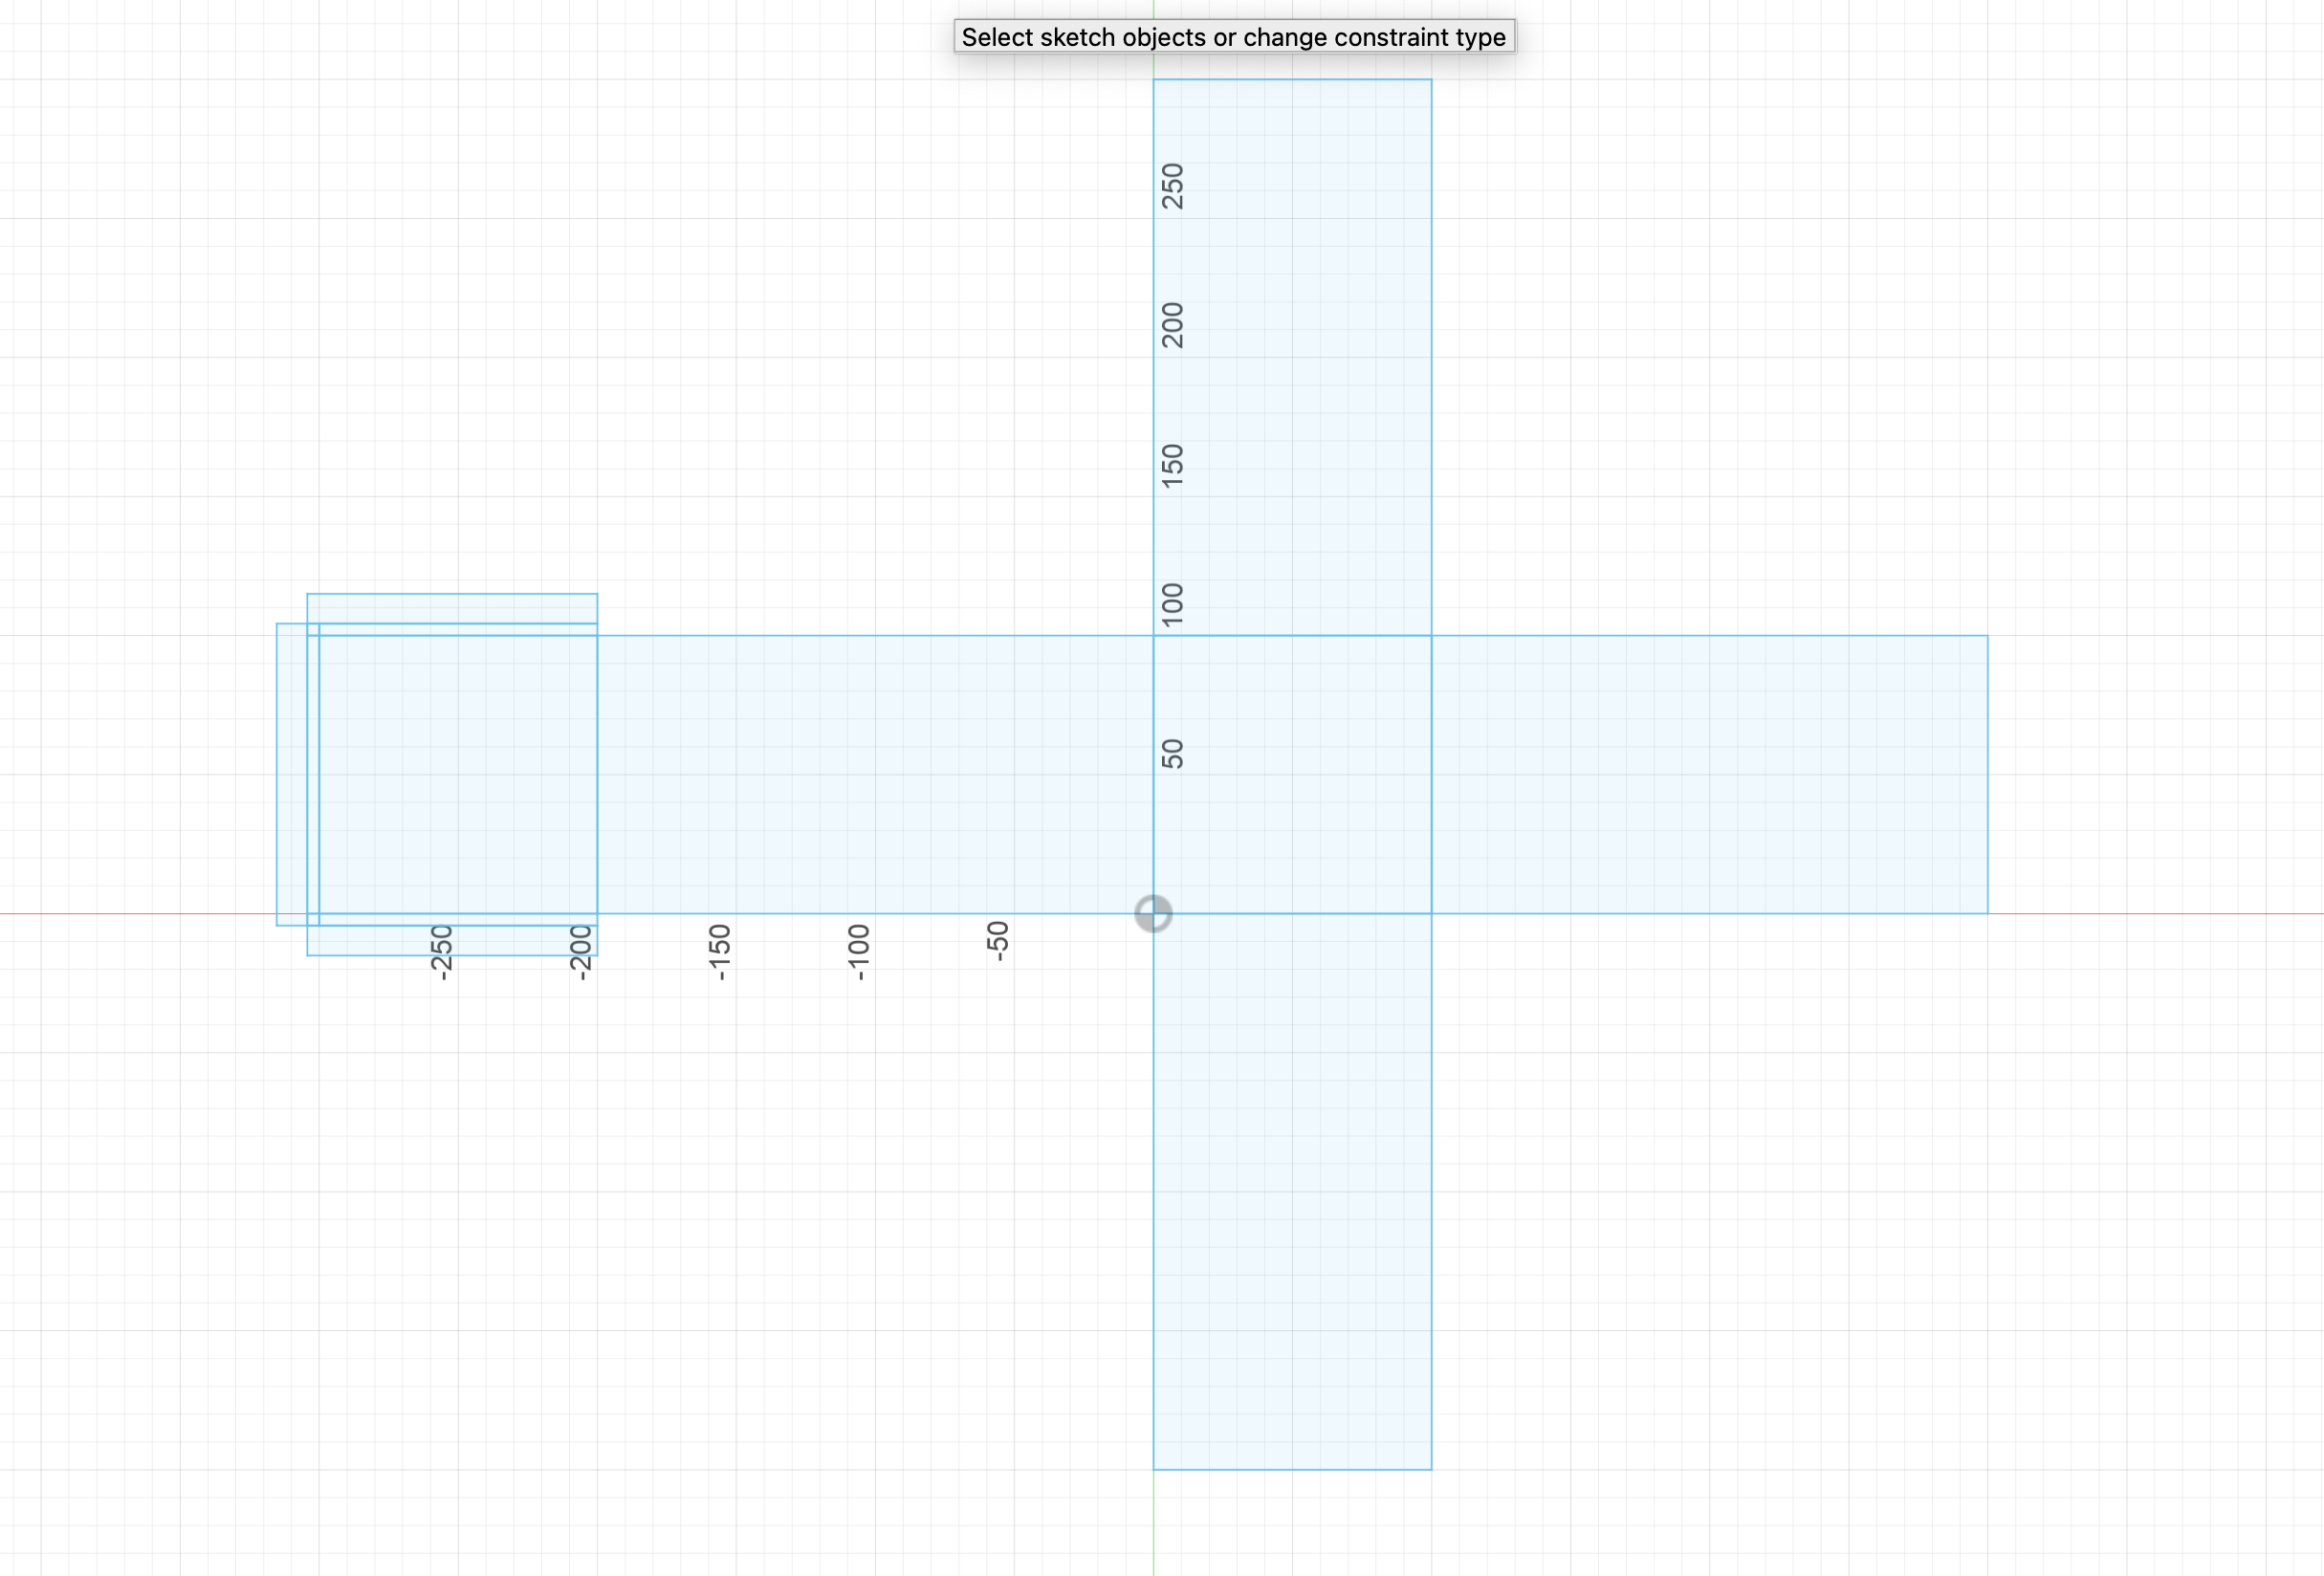The height and width of the screenshot is (1576, 2324).
Task: Click the top edge line of the upper rectangle
Action: click(x=1292, y=79)
